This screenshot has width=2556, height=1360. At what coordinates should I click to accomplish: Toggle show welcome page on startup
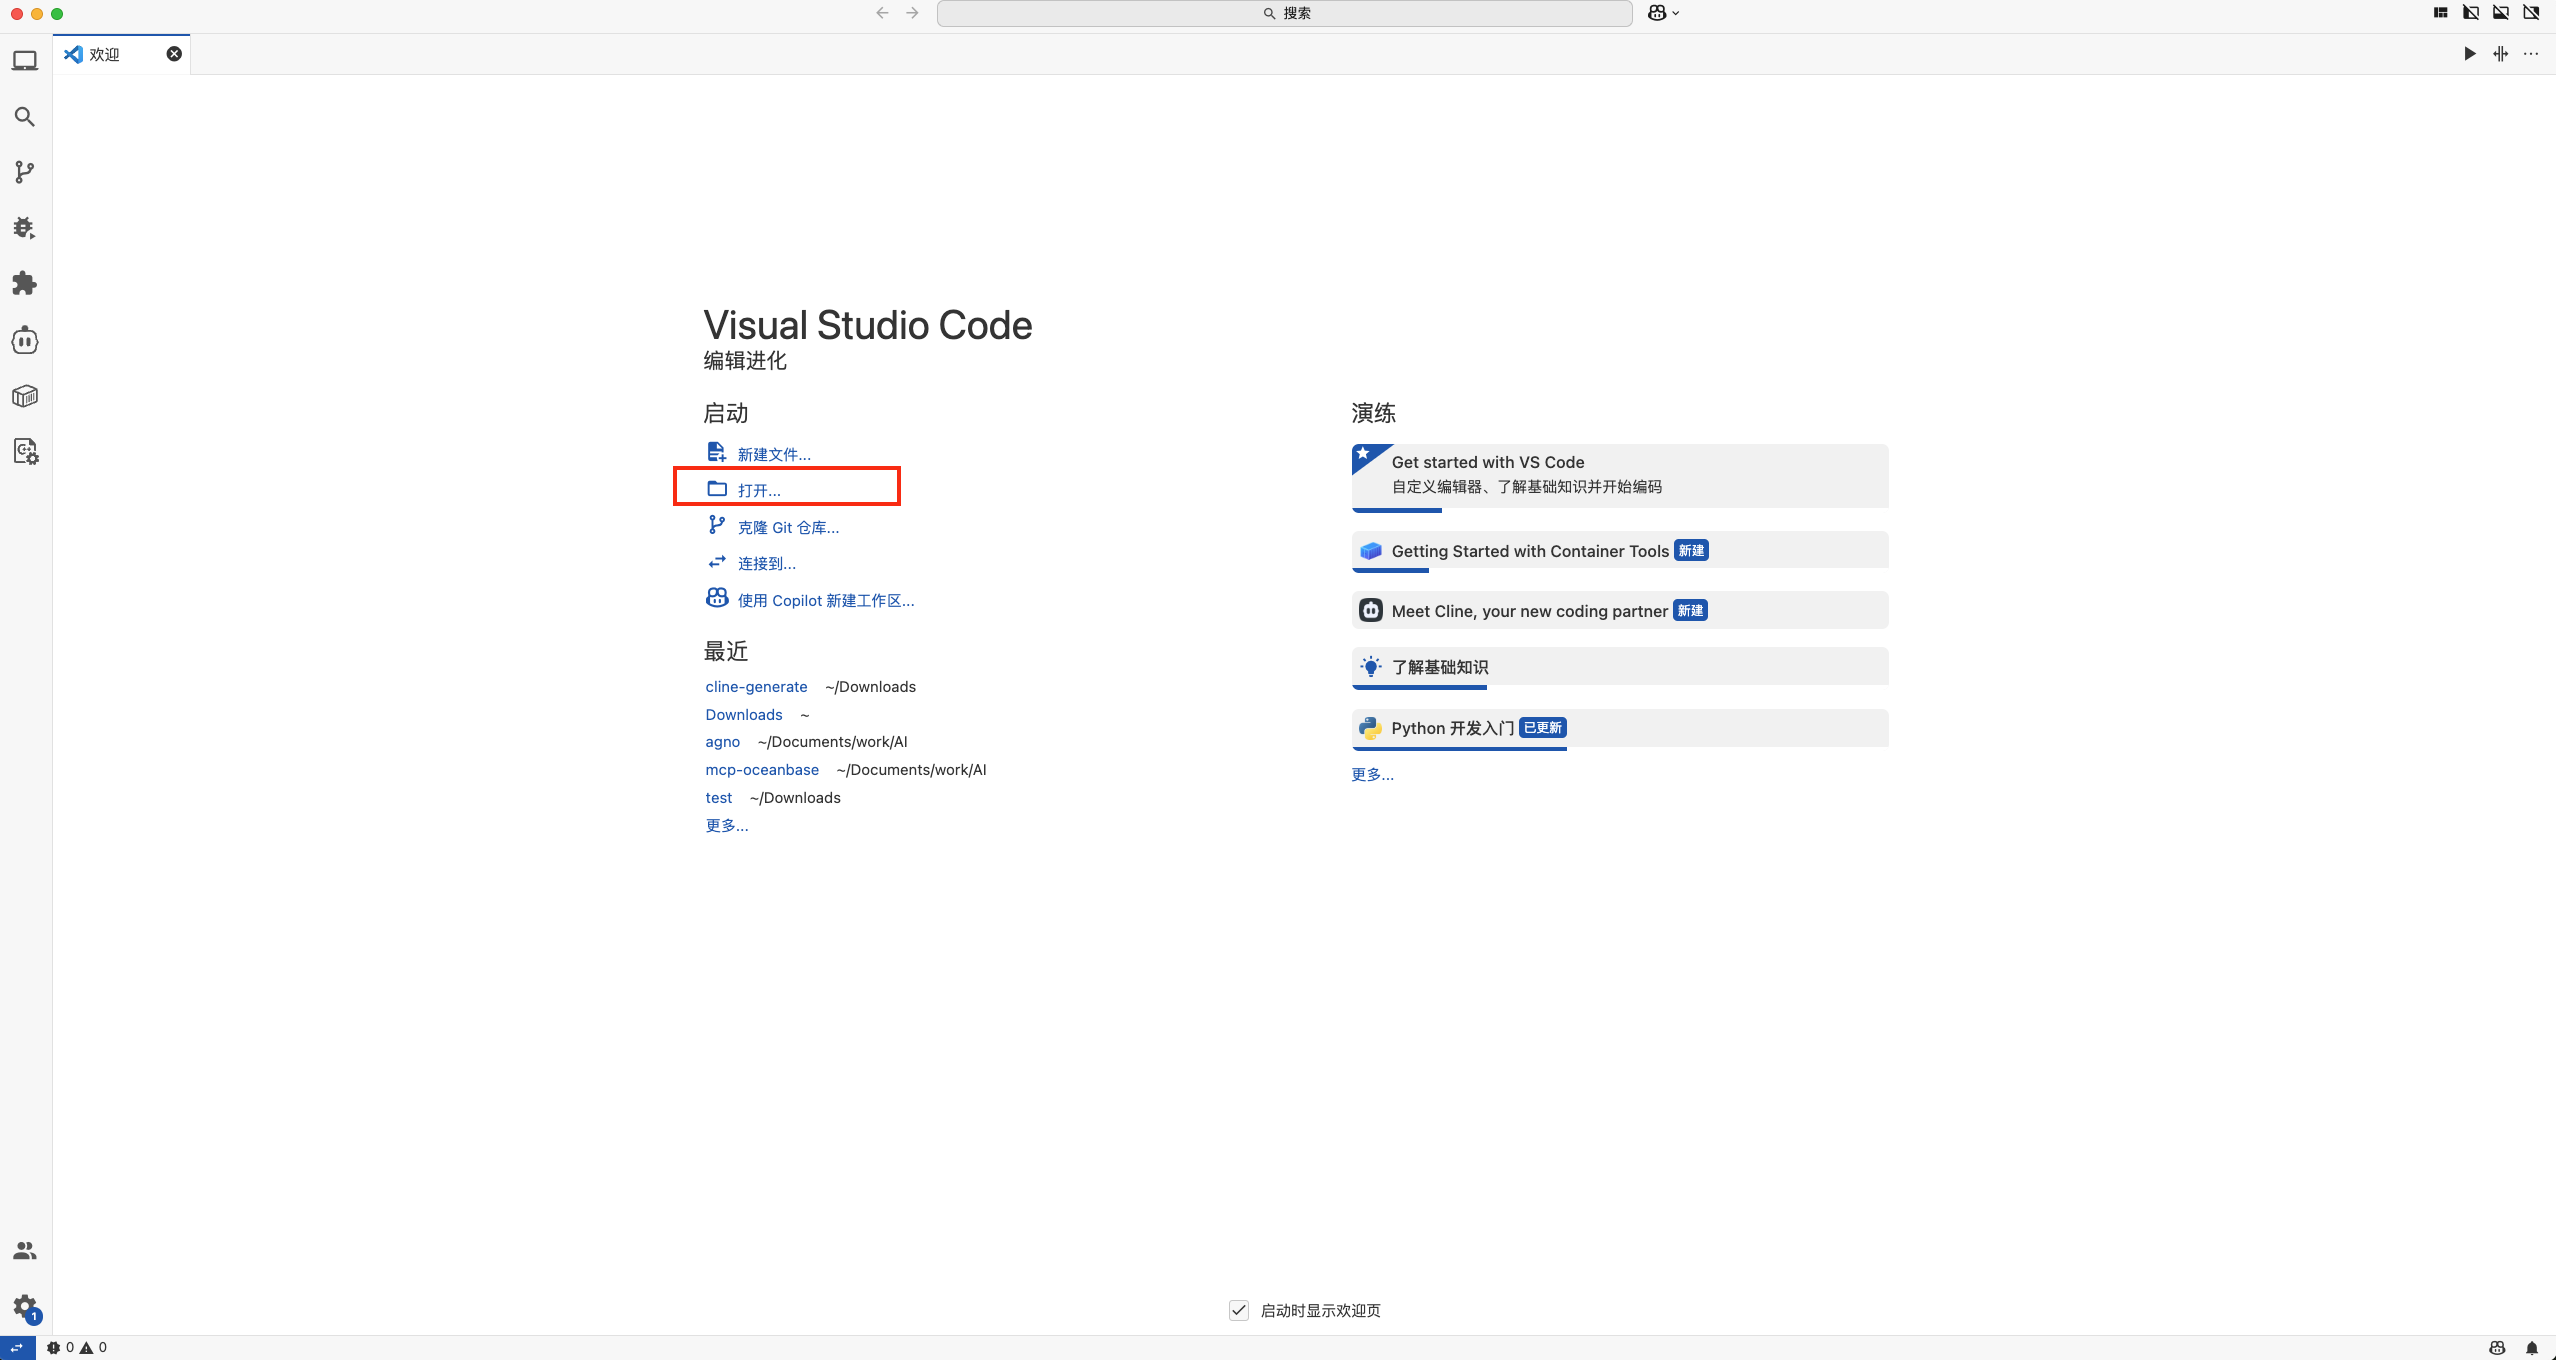(1239, 1310)
